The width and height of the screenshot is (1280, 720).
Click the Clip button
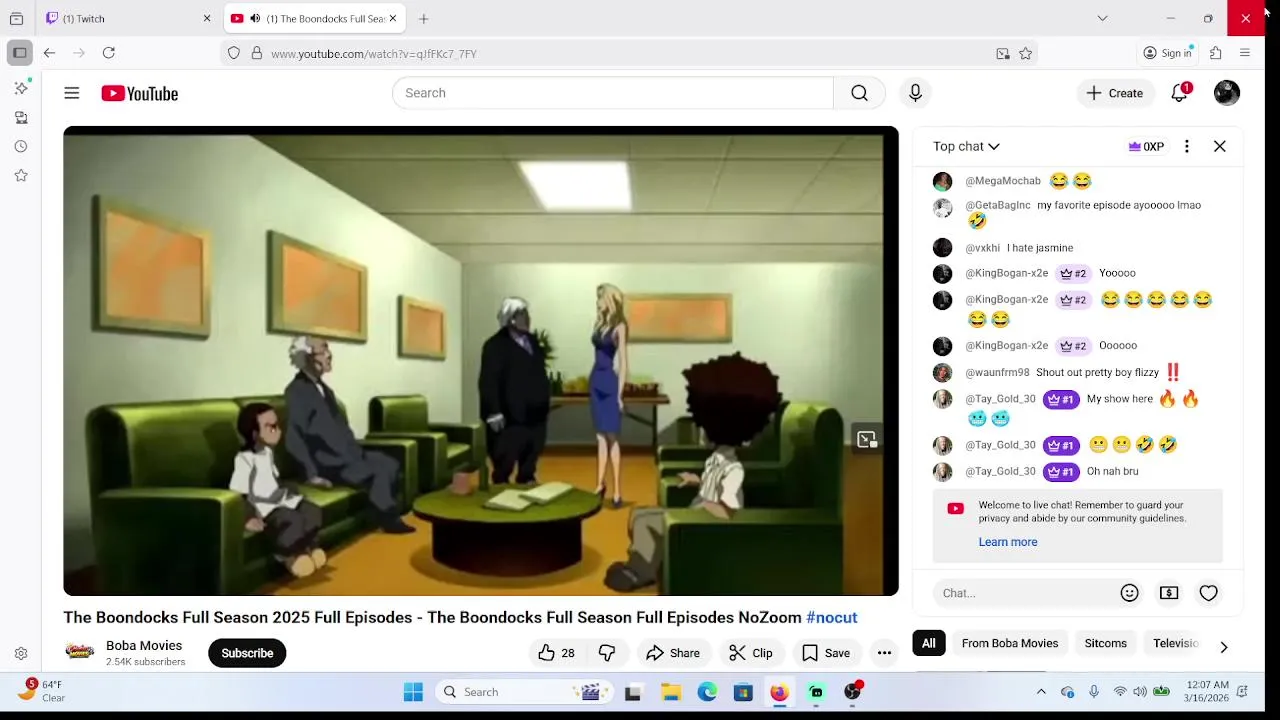coord(751,653)
